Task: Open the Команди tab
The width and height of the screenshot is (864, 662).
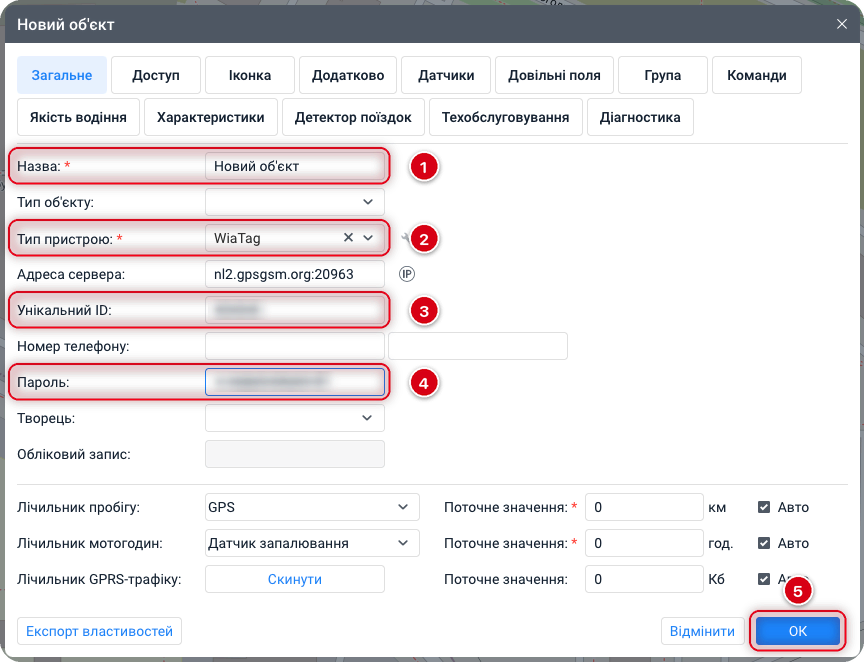Action: click(x=757, y=75)
